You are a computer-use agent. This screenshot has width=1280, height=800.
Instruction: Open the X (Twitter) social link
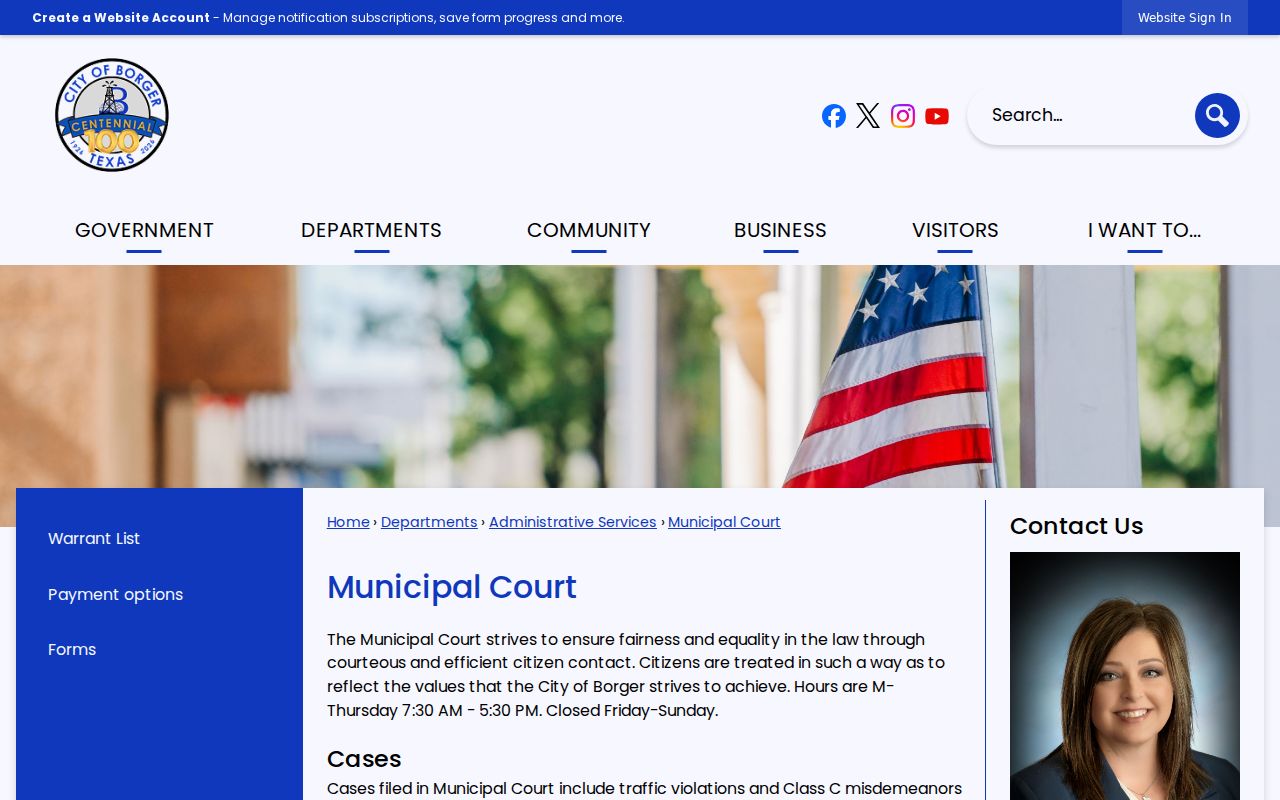point(868,116)
